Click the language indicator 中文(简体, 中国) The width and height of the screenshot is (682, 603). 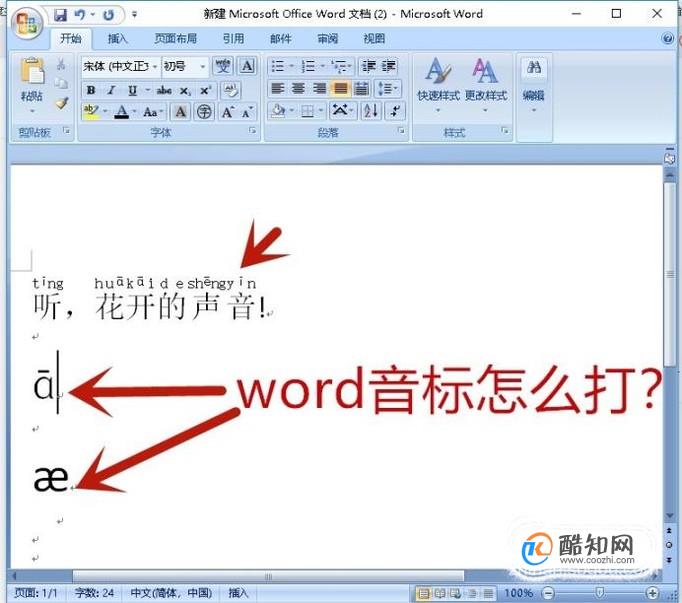(171, 593)
